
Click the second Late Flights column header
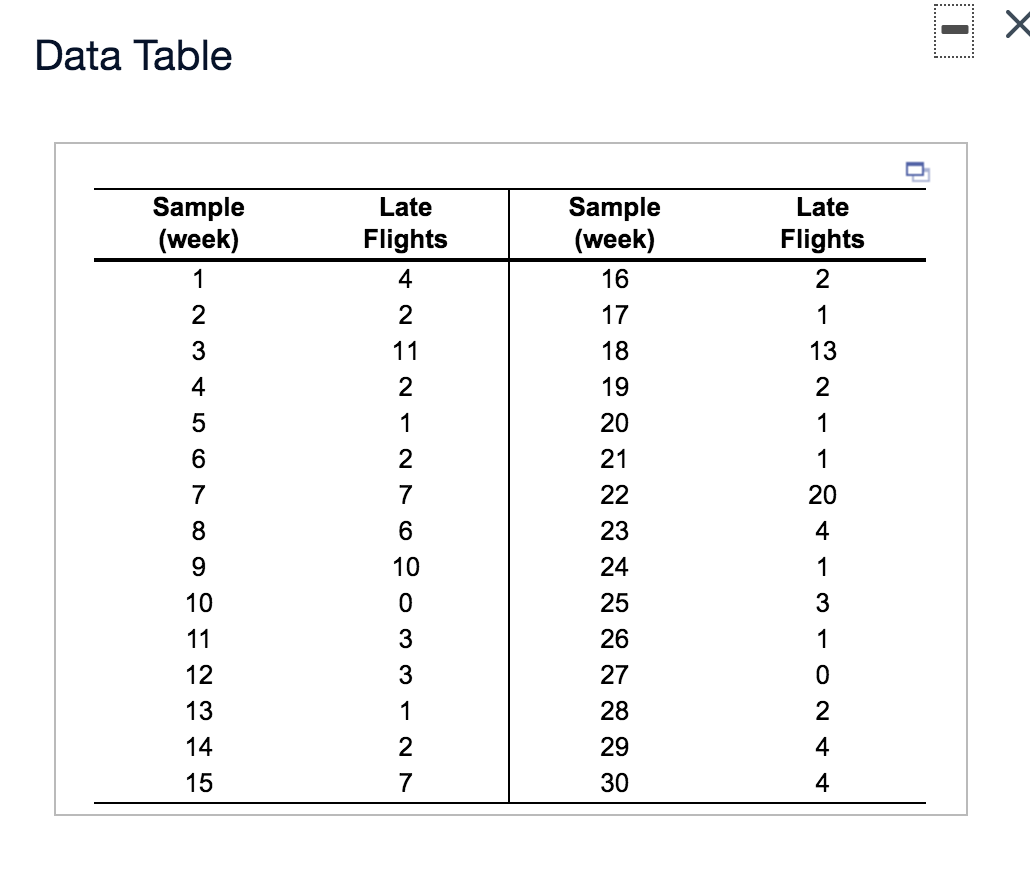coord(822,223)
